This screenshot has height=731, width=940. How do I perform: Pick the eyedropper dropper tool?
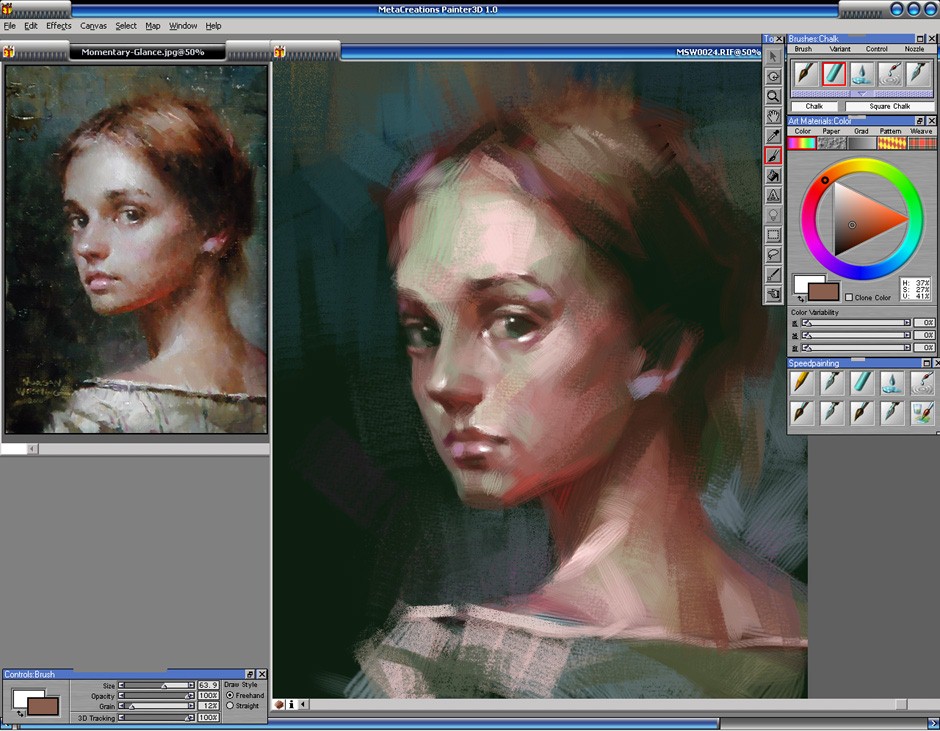(x=773, y=136)
